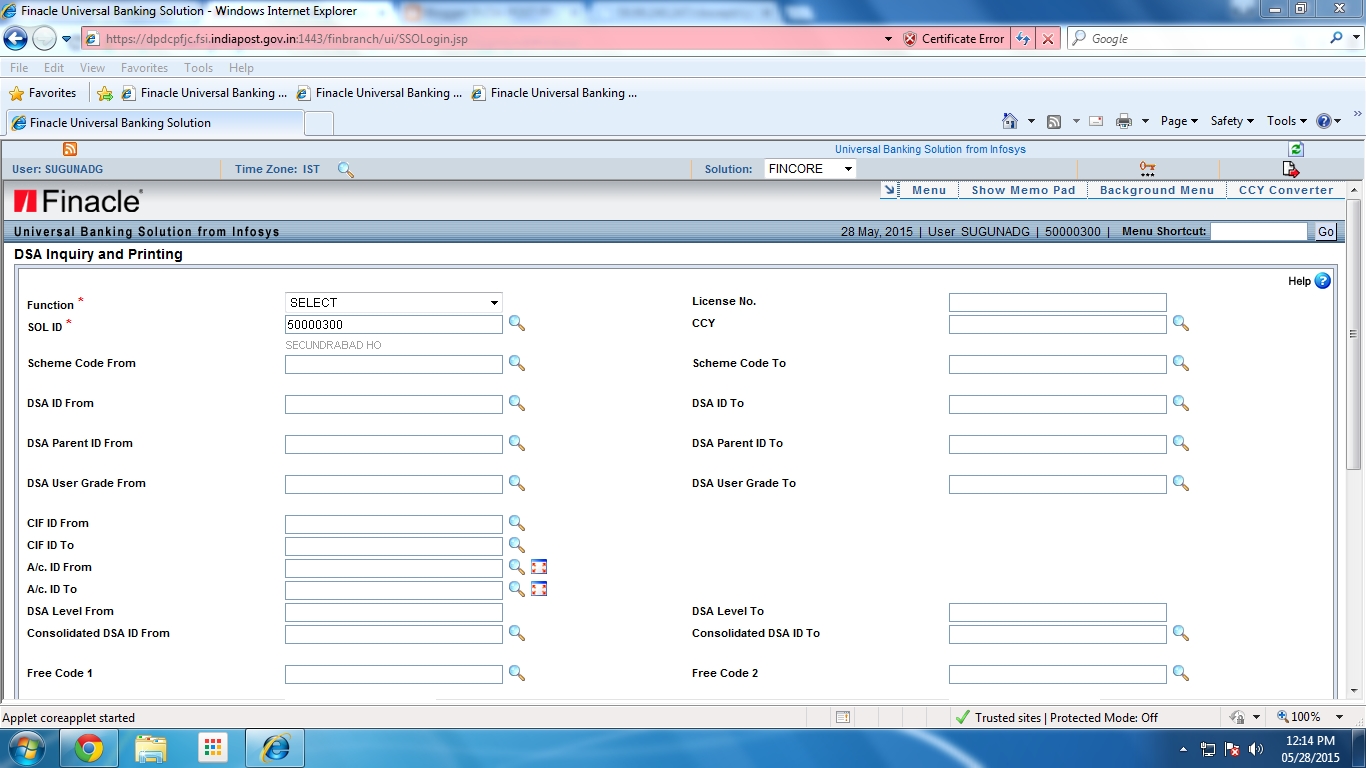This screenshot has height=768, width=1366.
Task: Click the Menu Shortcut input field
Action: (x=1259, y=231)
